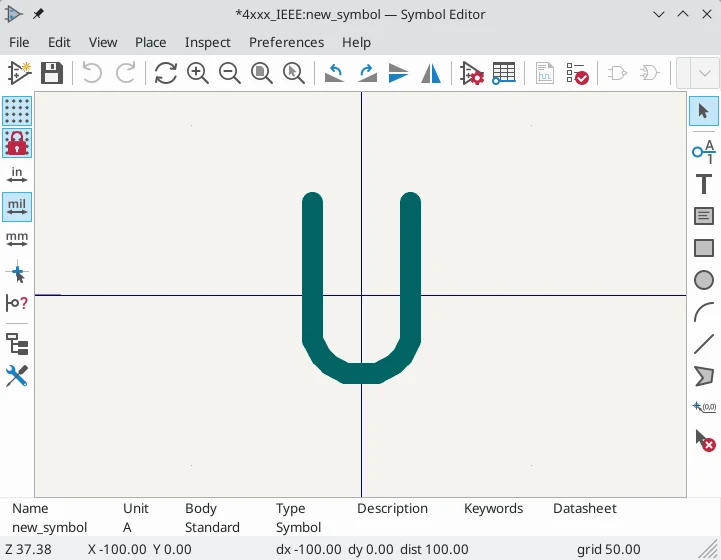
Task: Toggle grid display visibility
Action: (17, 111)
